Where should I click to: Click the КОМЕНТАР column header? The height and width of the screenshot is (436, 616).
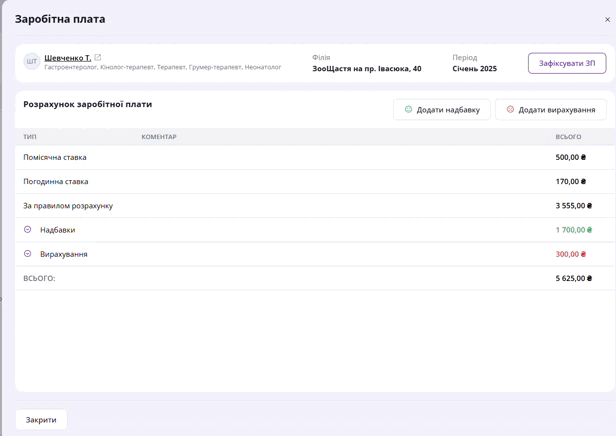click(159, 137)
